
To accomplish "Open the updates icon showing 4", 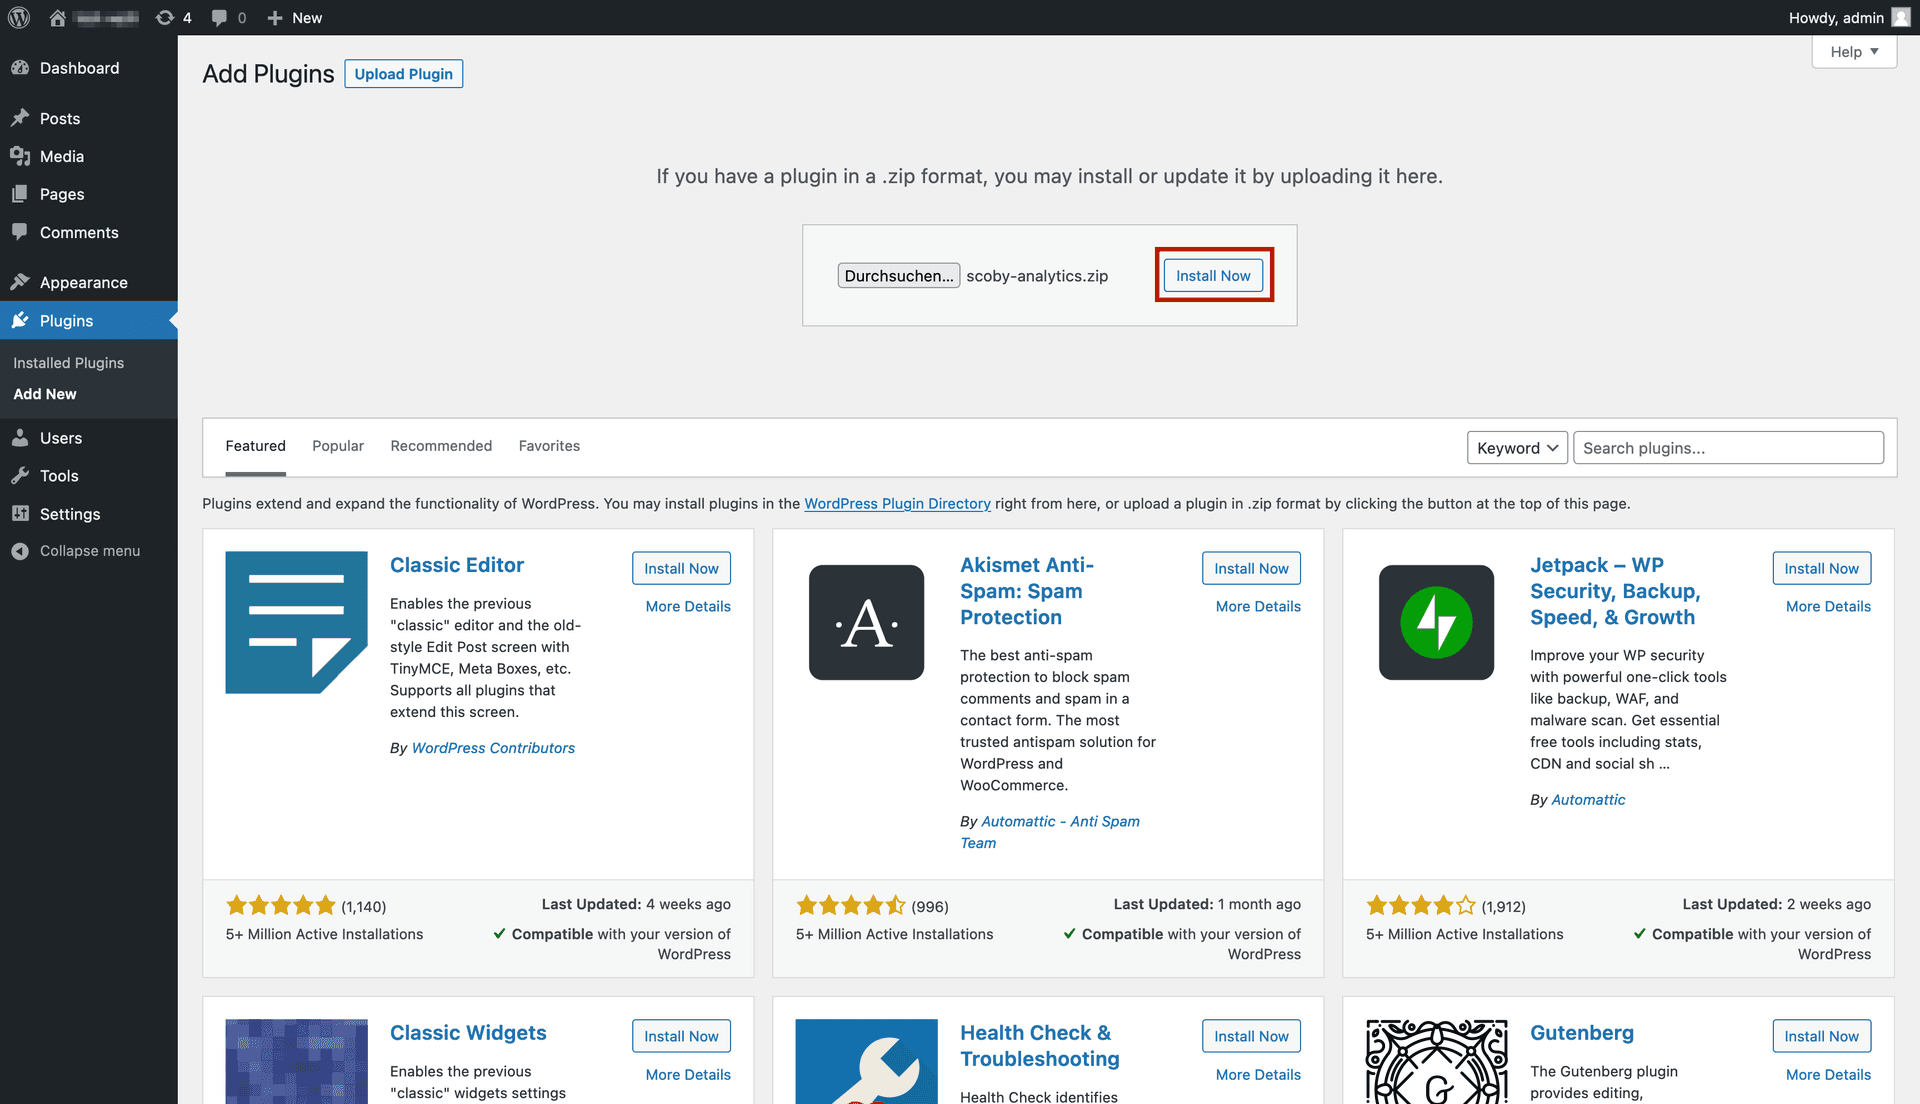I will [x=165, y=18].
